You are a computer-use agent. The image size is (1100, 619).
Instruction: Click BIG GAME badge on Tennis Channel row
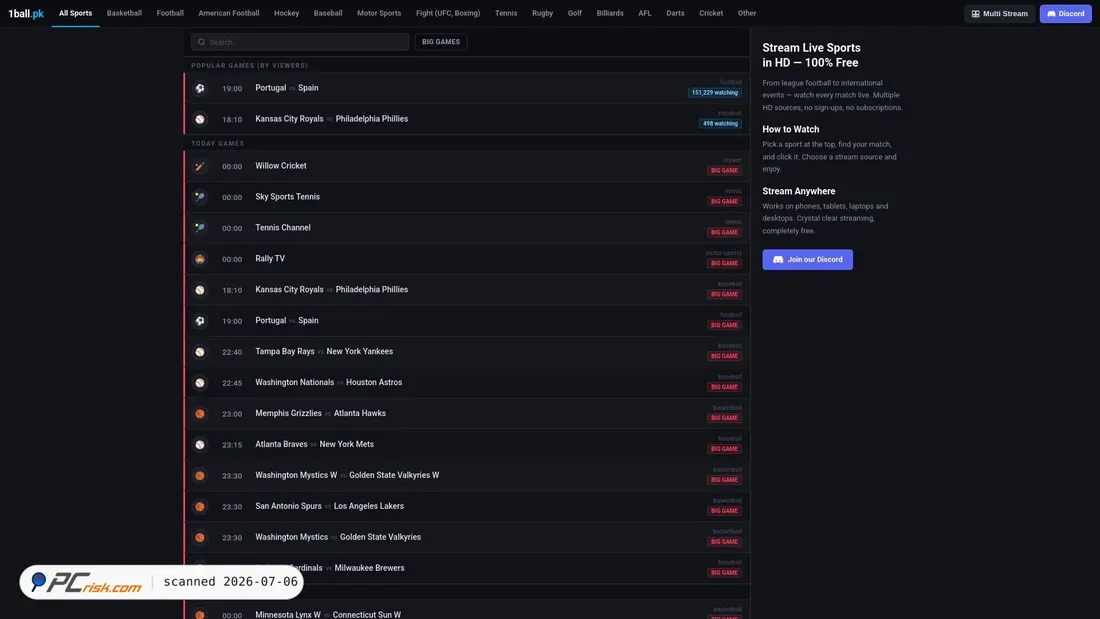click(x=724, y=232)
